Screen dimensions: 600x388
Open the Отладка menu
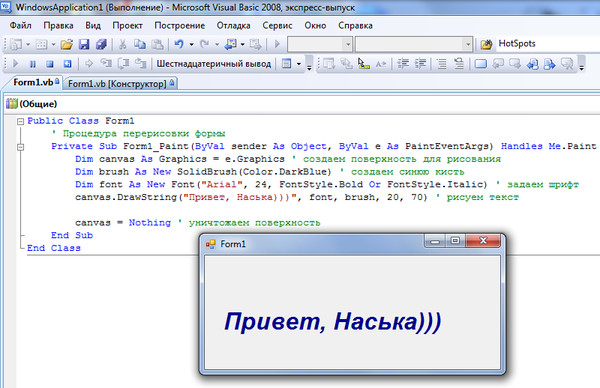[x=233, y=26]
